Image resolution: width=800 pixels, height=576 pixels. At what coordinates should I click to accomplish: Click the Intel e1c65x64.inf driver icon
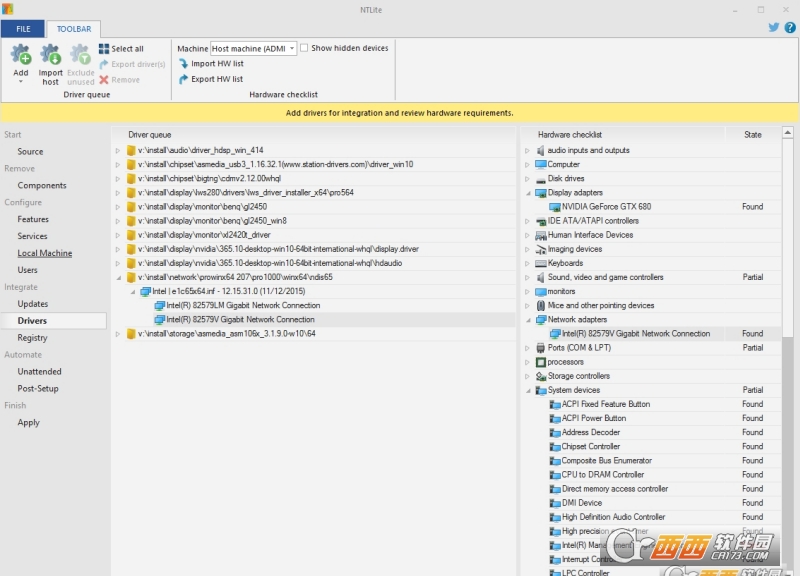click(x=145, y=292)
